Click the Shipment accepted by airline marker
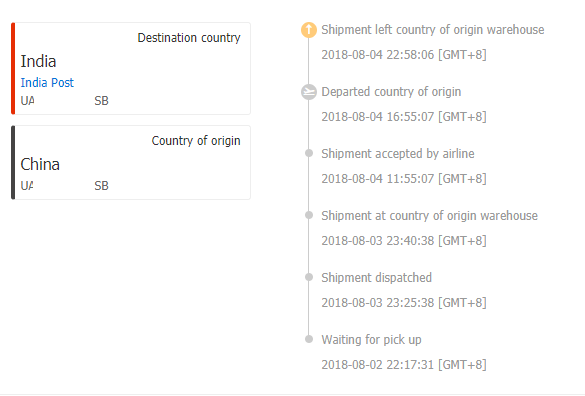 pyautogui.click(x=309, y=153)
